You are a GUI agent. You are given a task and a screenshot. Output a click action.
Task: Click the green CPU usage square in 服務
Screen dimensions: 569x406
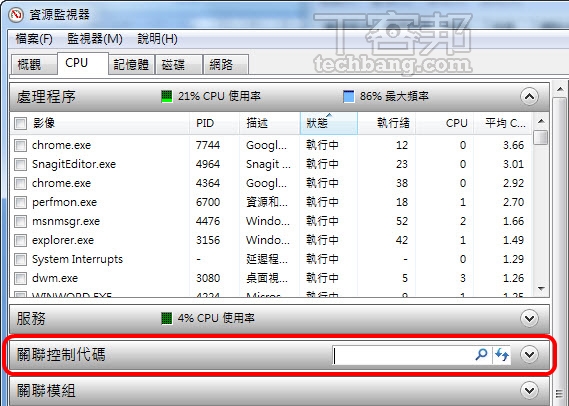(167, 319)
